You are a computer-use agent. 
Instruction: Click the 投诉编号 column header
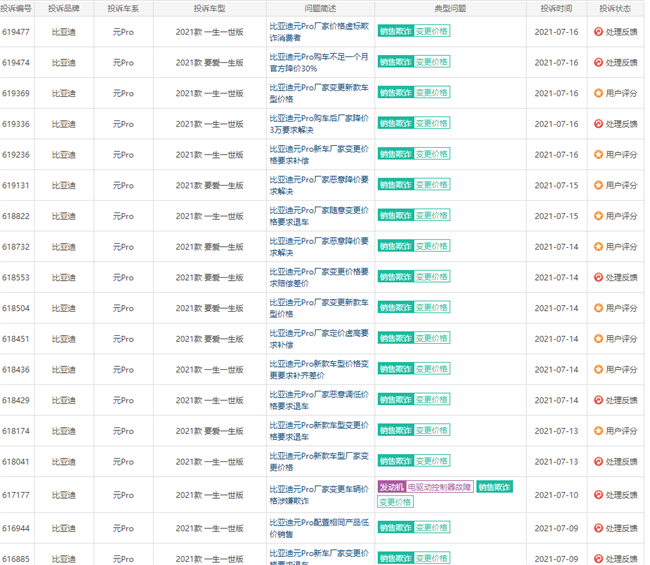tap(16, 8)
